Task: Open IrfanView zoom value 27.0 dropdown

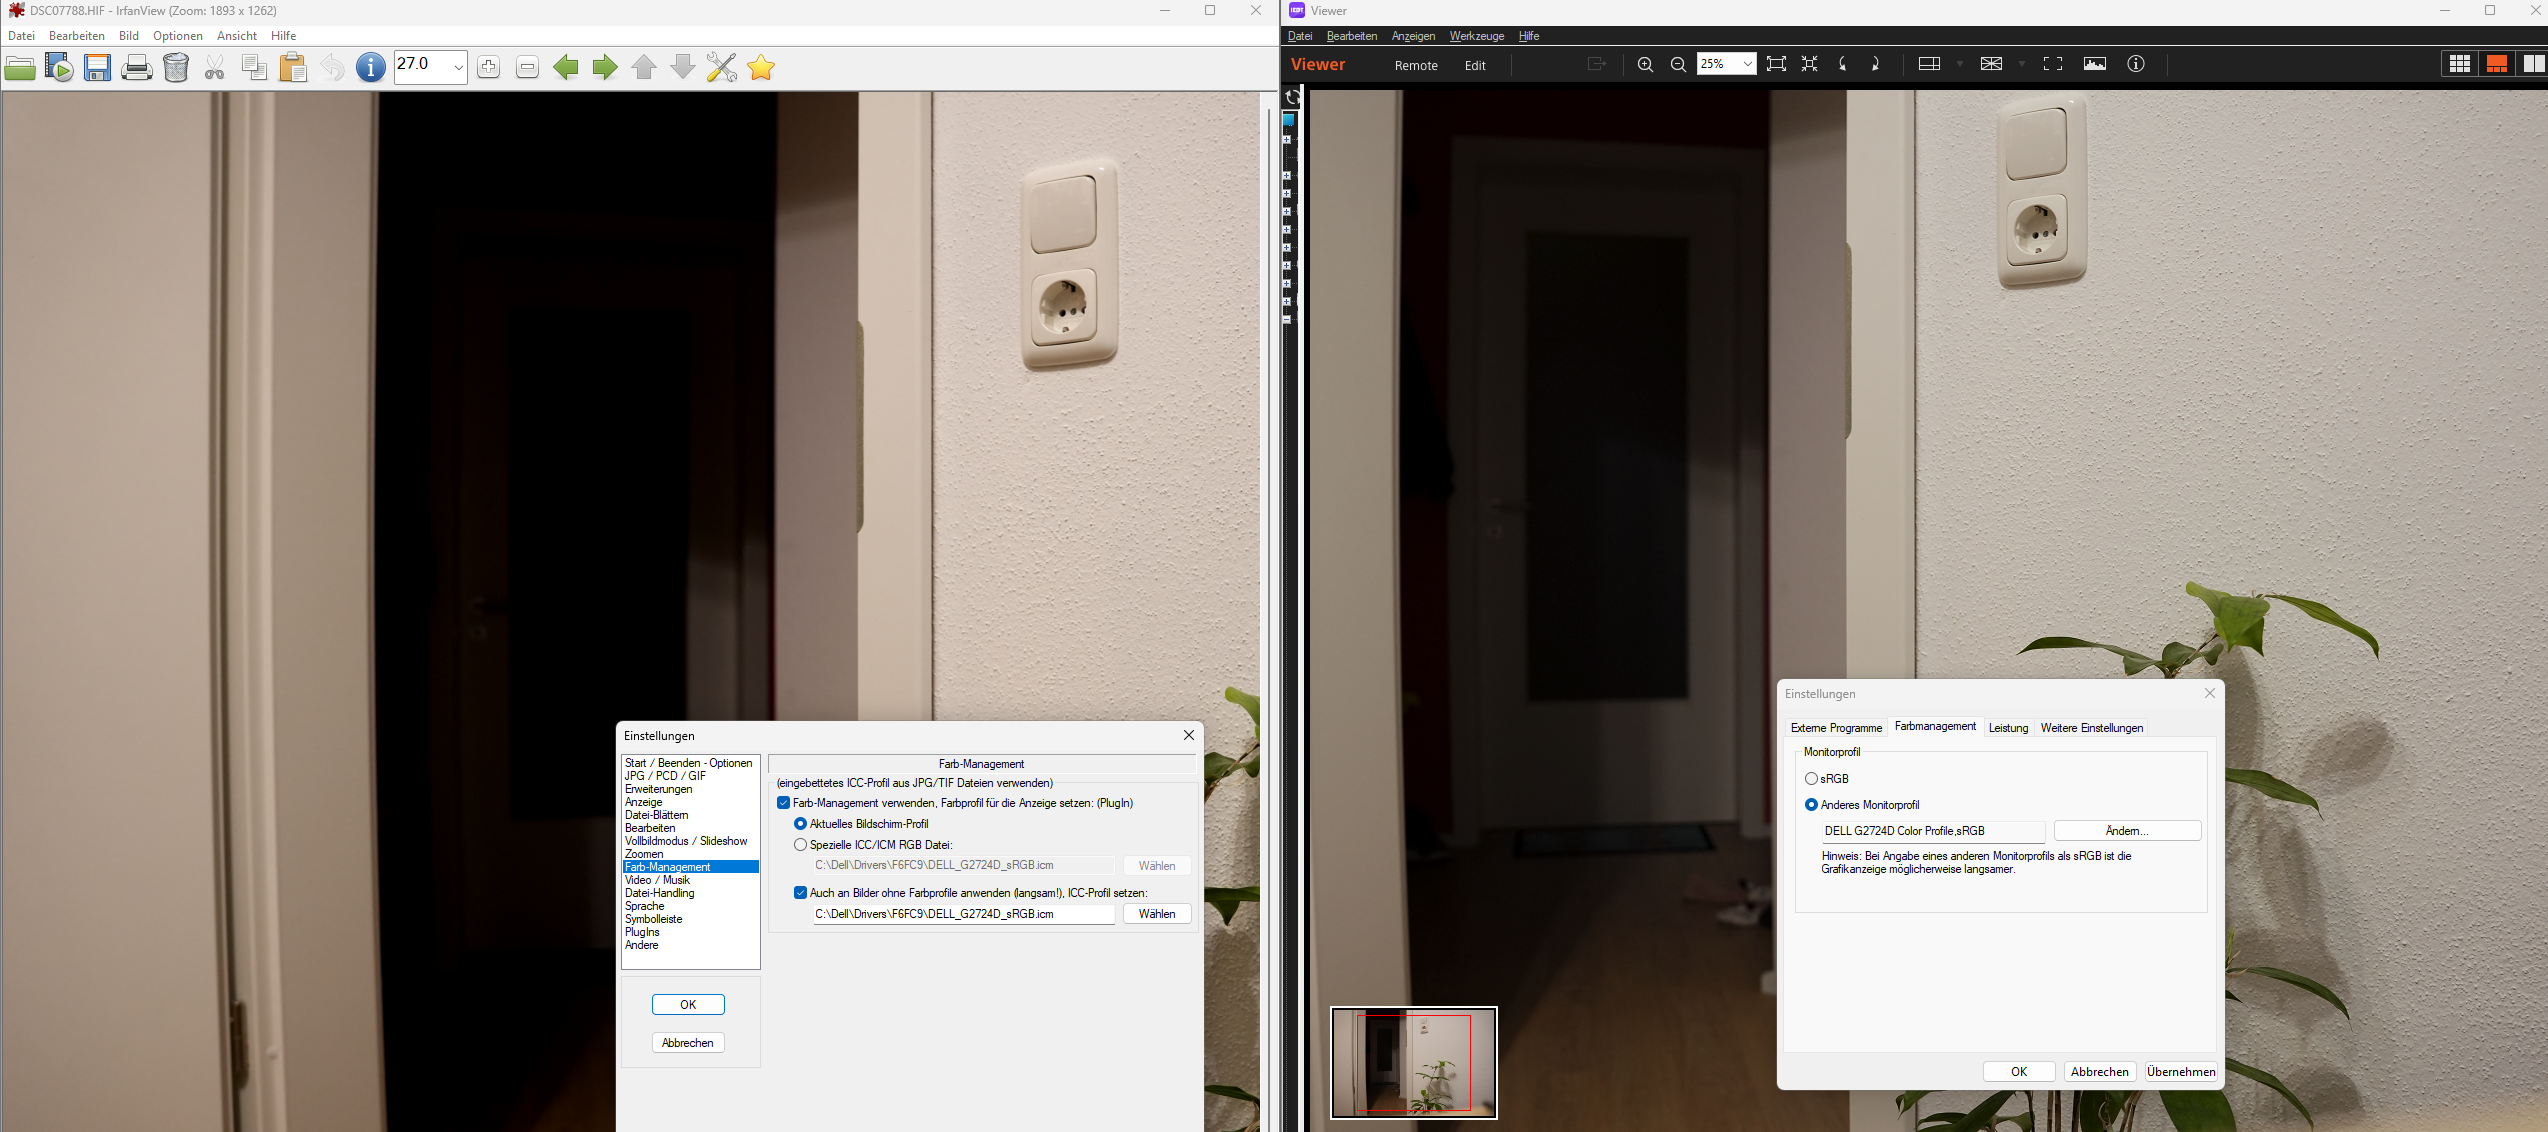Action: [458, 68]
